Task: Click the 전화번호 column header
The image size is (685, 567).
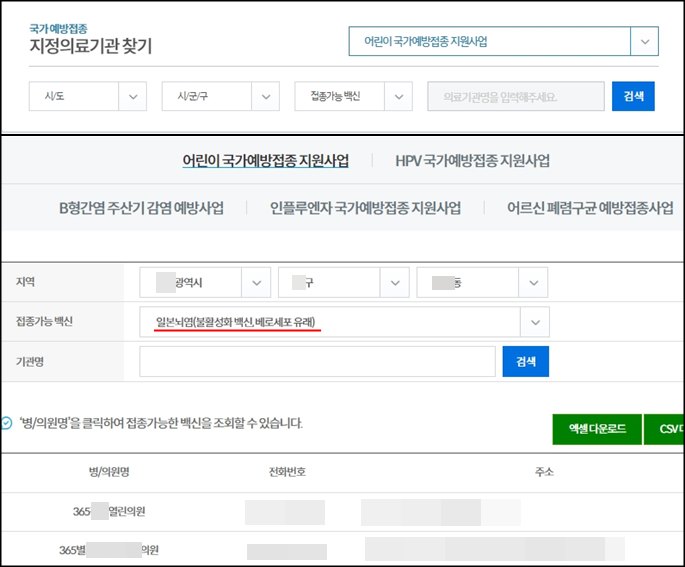Action: pos(287,472)
